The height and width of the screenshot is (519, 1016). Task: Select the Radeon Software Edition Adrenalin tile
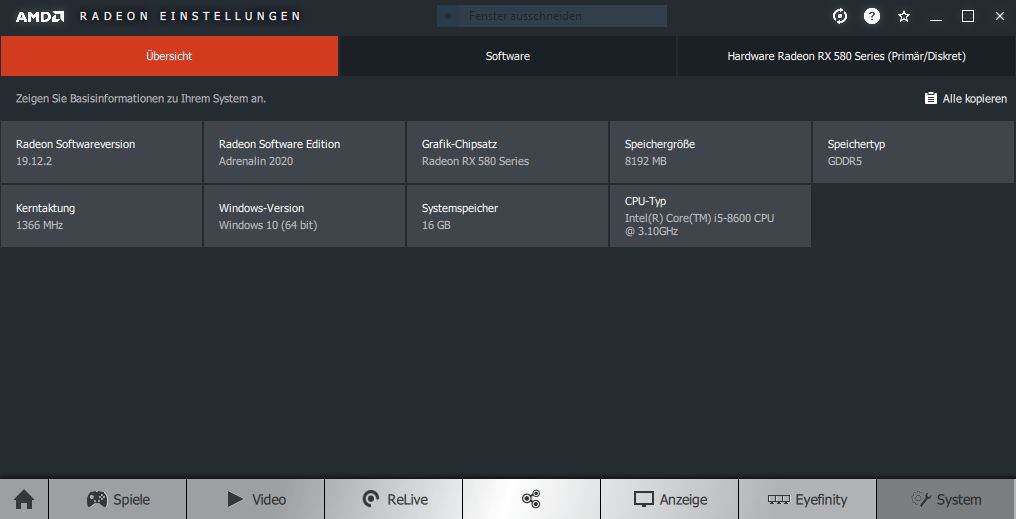(x=305, y=152)
